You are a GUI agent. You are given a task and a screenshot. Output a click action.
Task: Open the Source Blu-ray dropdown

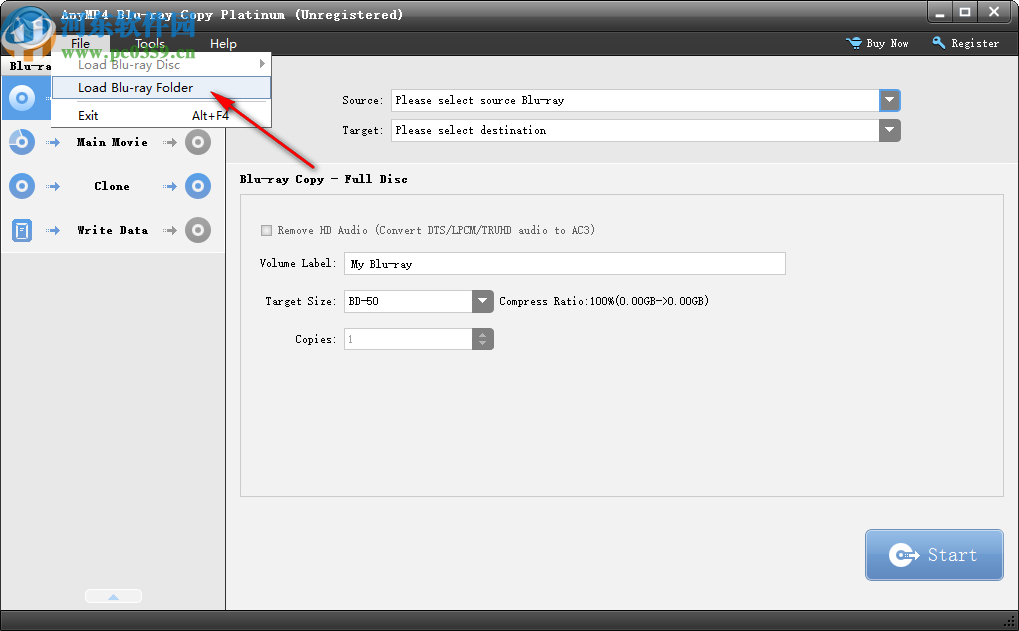point(889,100)
